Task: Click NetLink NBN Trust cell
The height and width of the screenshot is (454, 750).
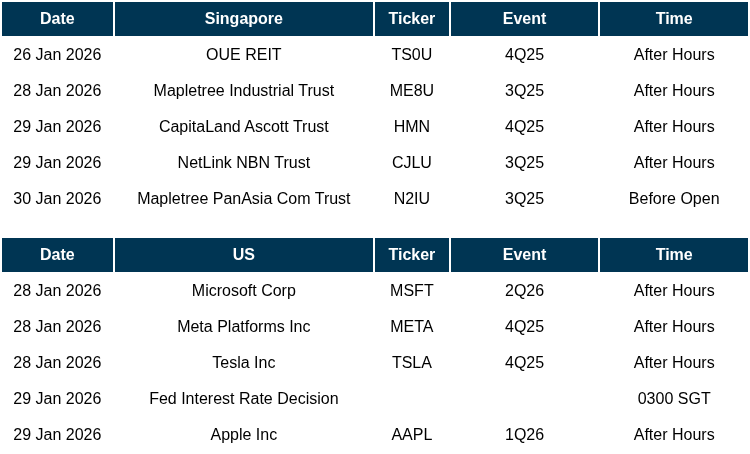Action: point(243,163)
